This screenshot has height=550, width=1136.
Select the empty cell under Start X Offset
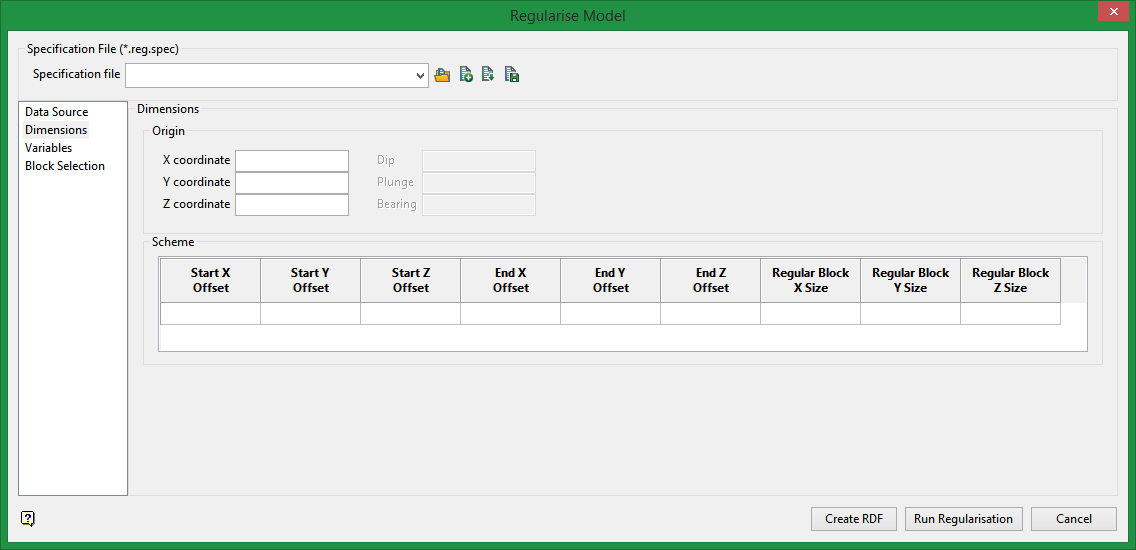click(x=210, y=314)
